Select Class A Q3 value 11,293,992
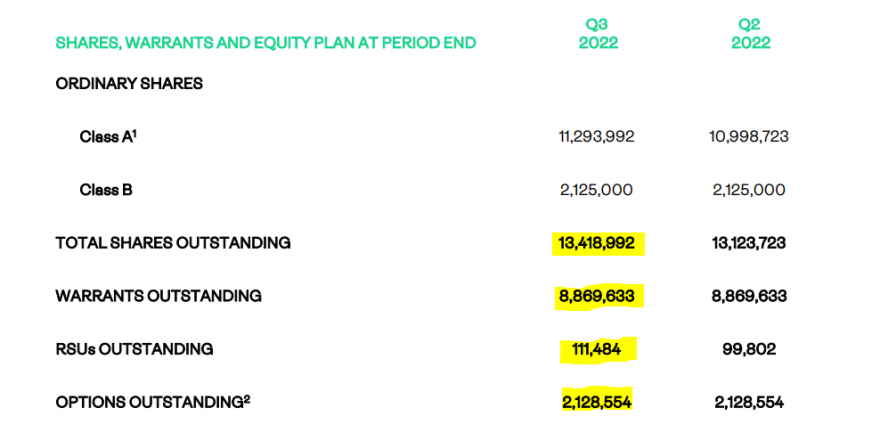The width and height of the screenshot is (880, 441). [596, 137]
